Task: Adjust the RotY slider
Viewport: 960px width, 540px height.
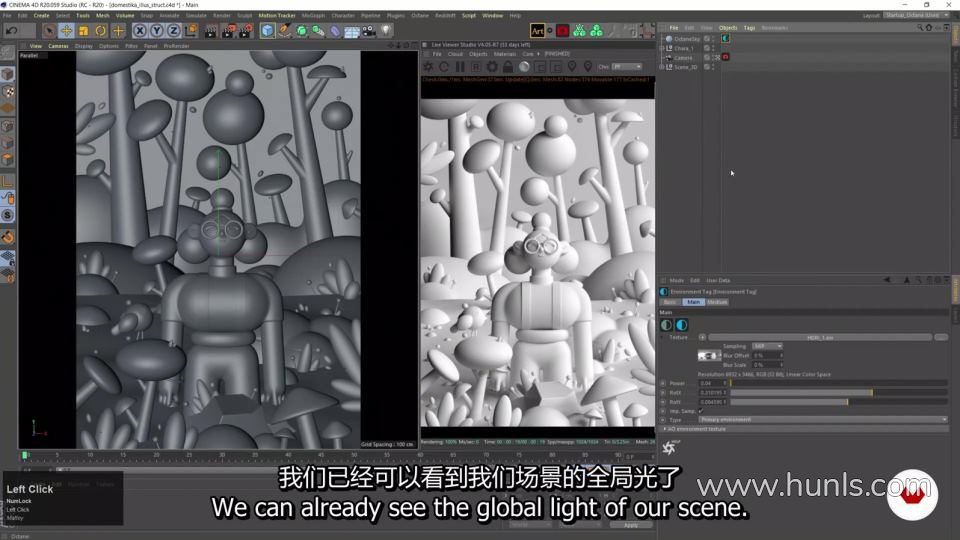Action: pos(838,402)
